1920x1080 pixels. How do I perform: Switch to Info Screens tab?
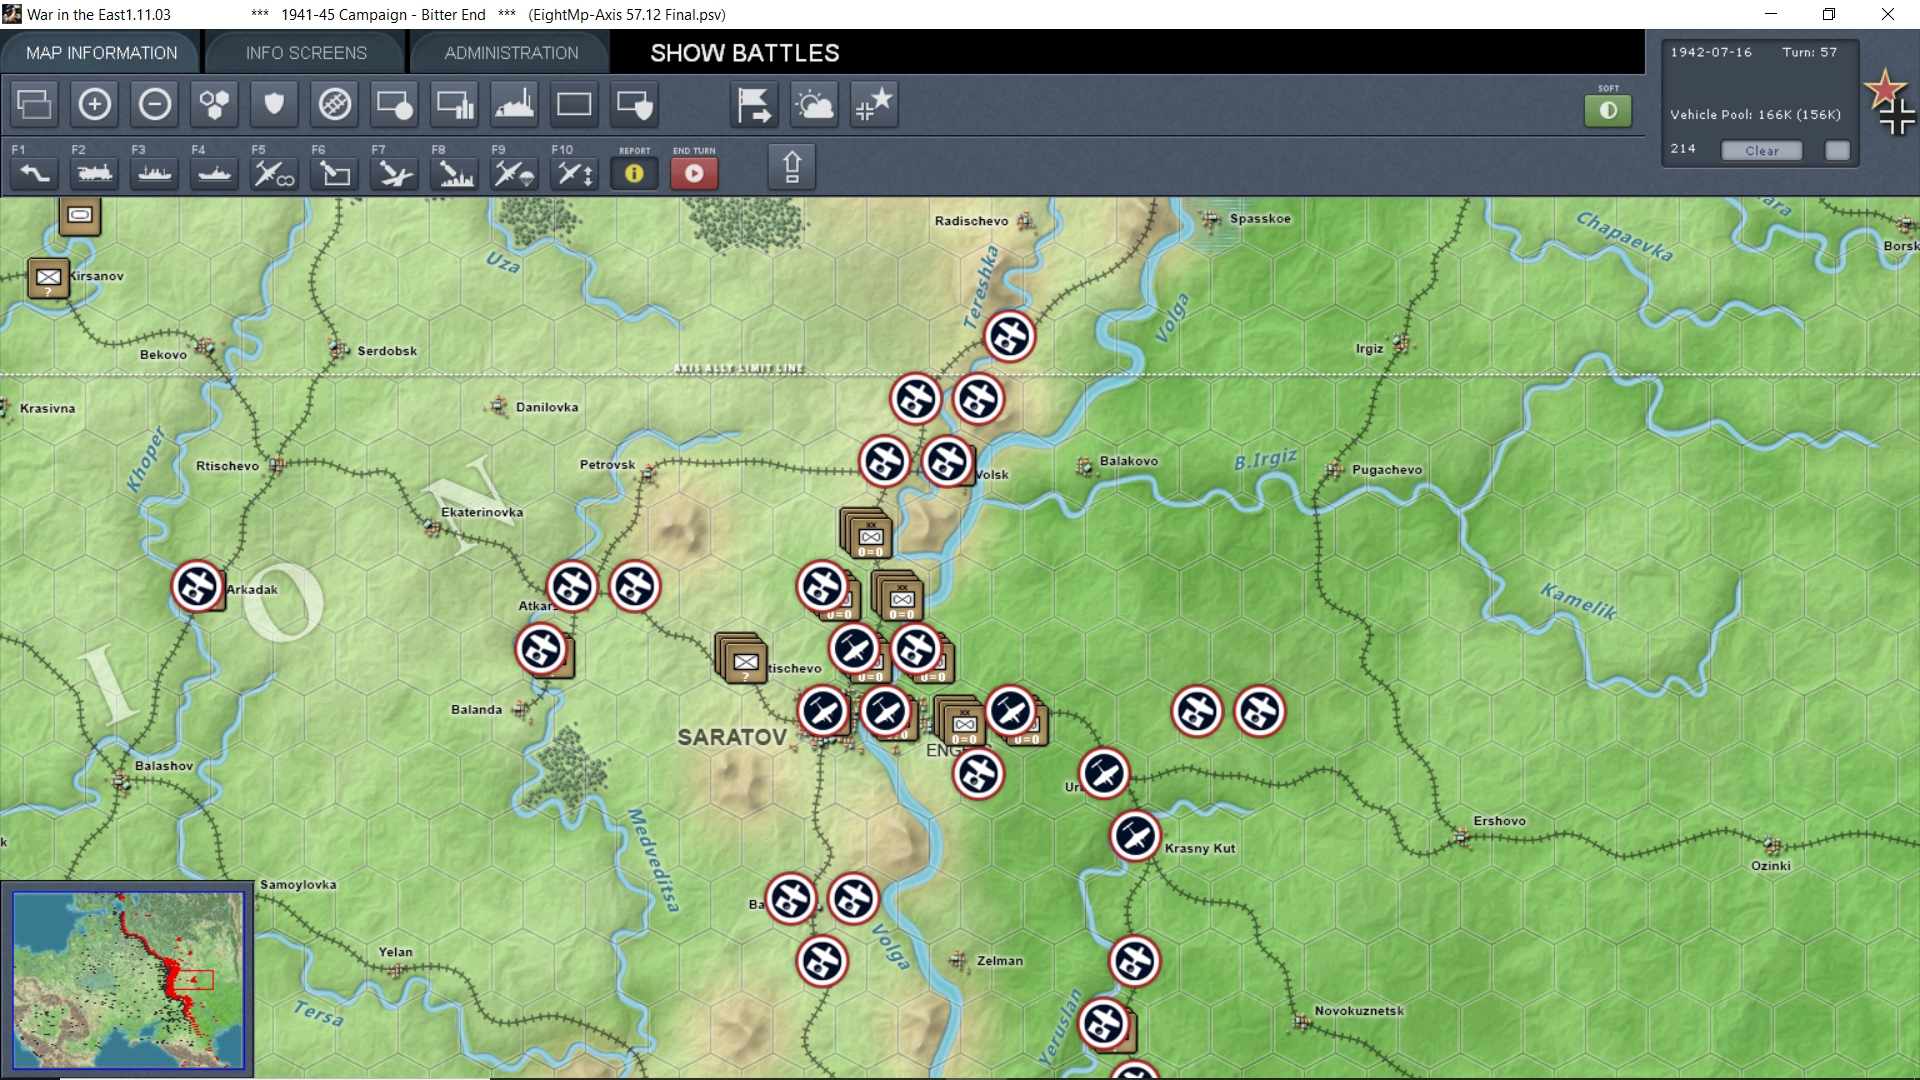(306, 53)
